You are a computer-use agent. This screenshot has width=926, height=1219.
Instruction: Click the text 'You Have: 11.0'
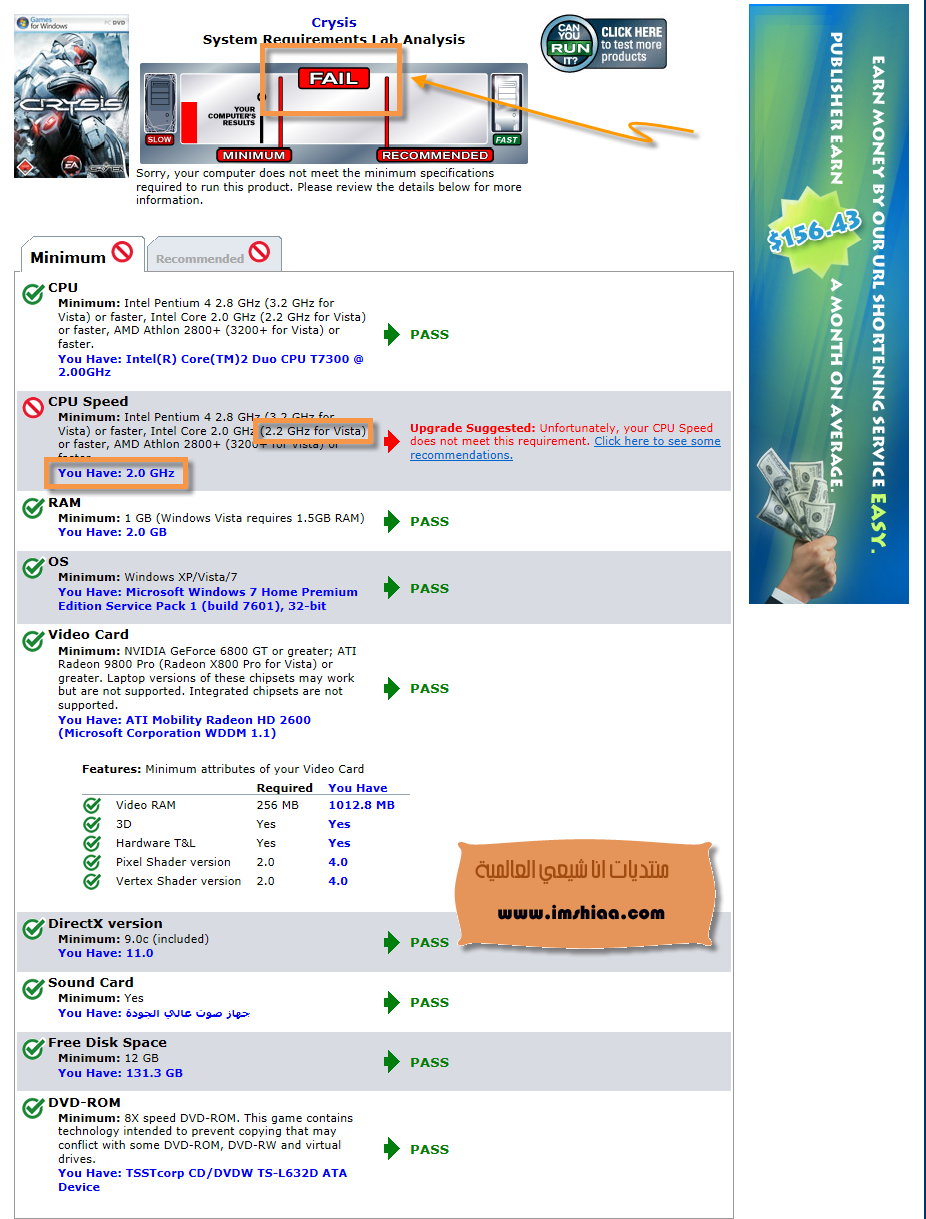[106, 953]
